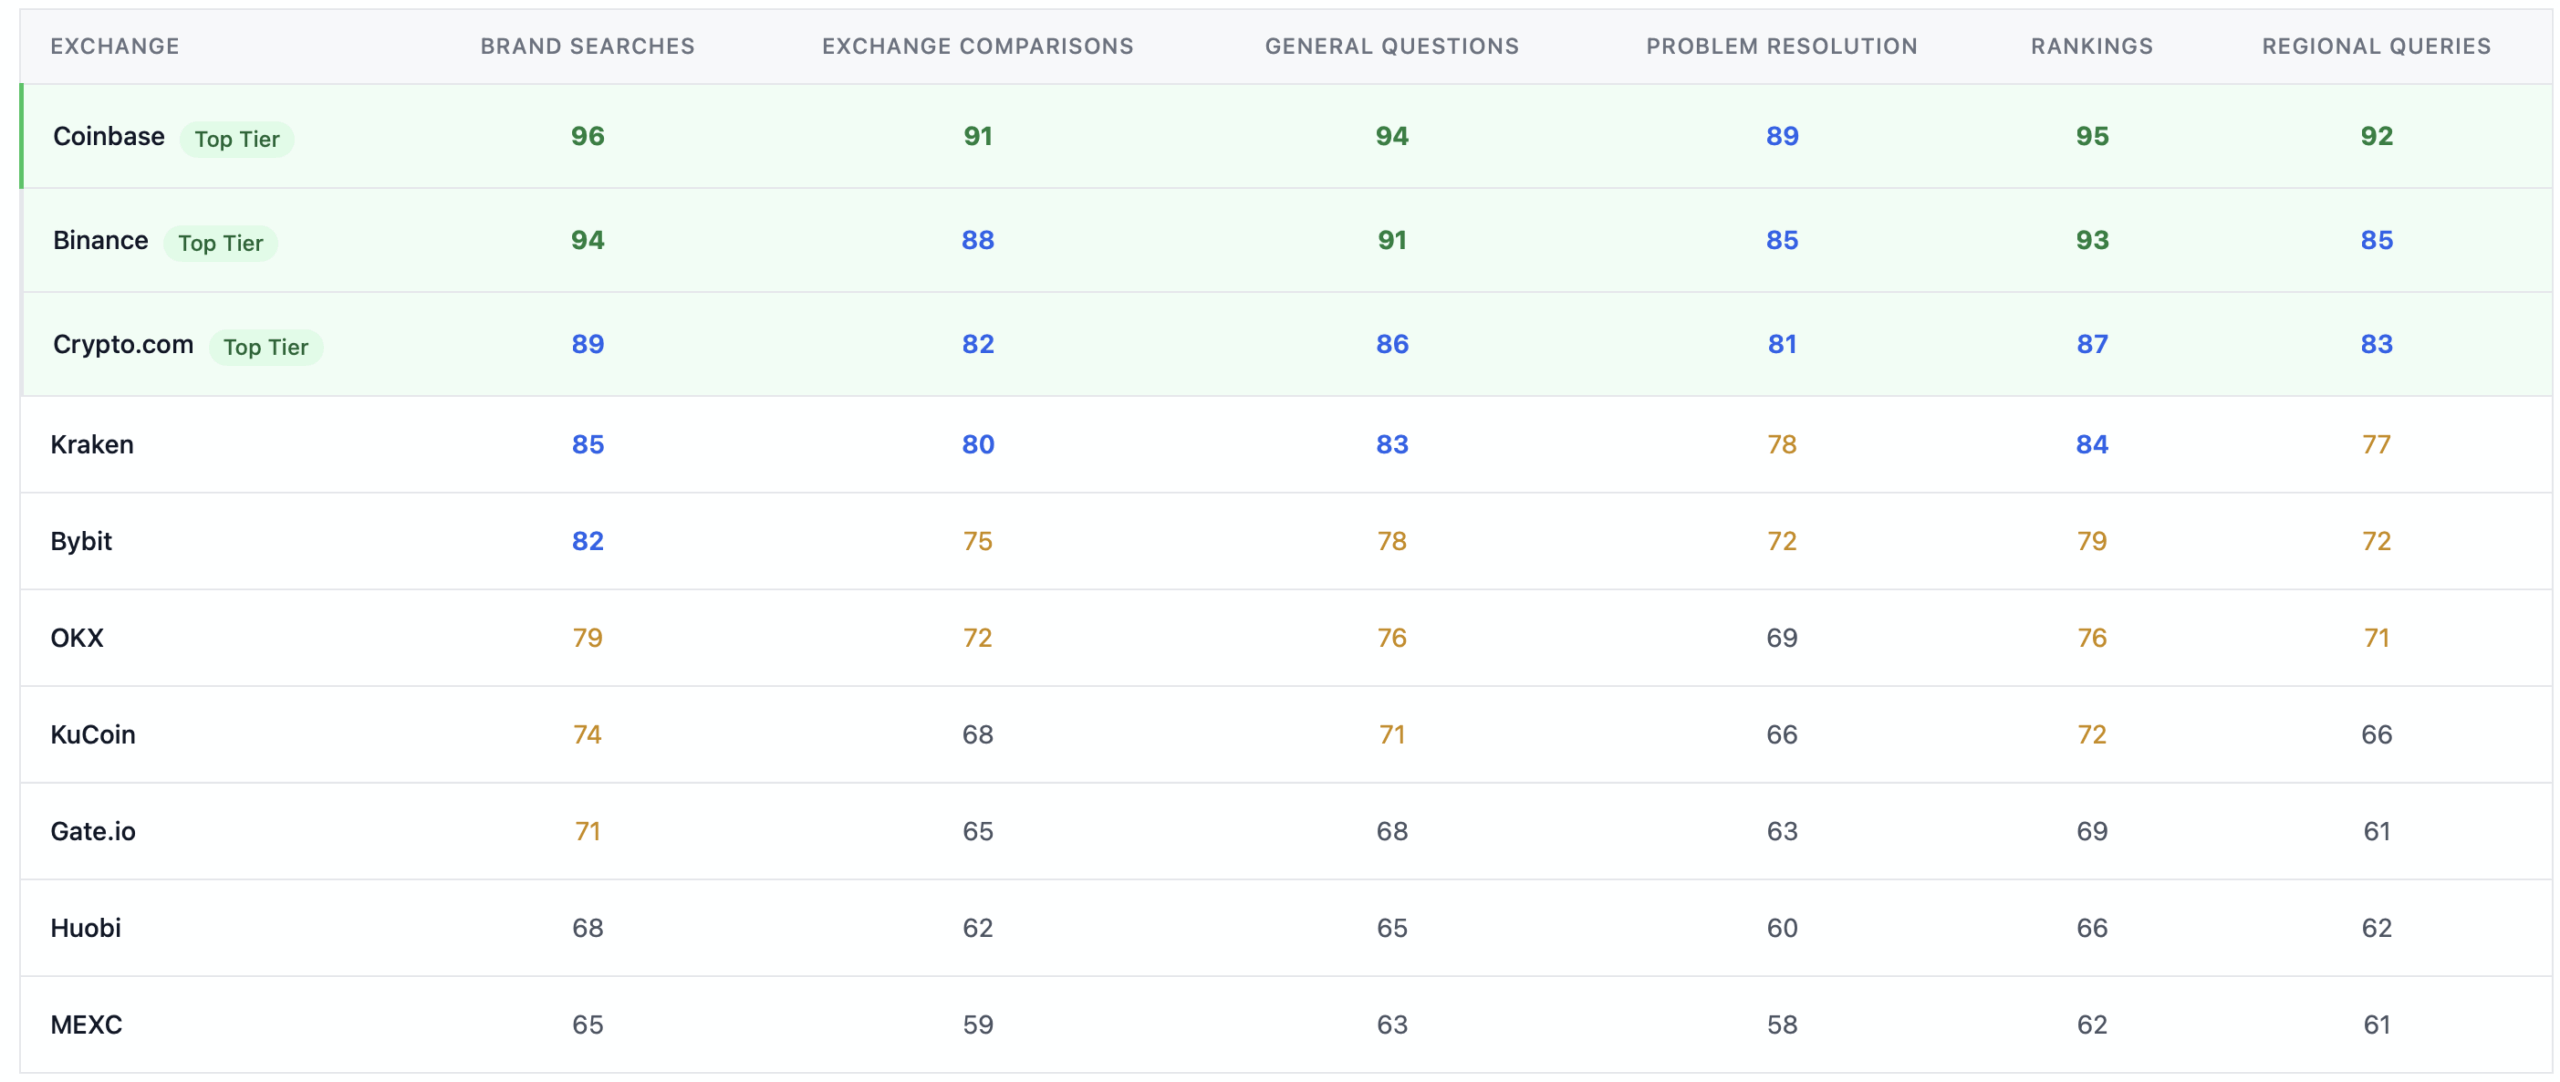Screen dimensions: 2560x1082
Task: Click the EXCHANGE COMPARISONS column header
Action: pyautogui.click(x=977, y=46)
